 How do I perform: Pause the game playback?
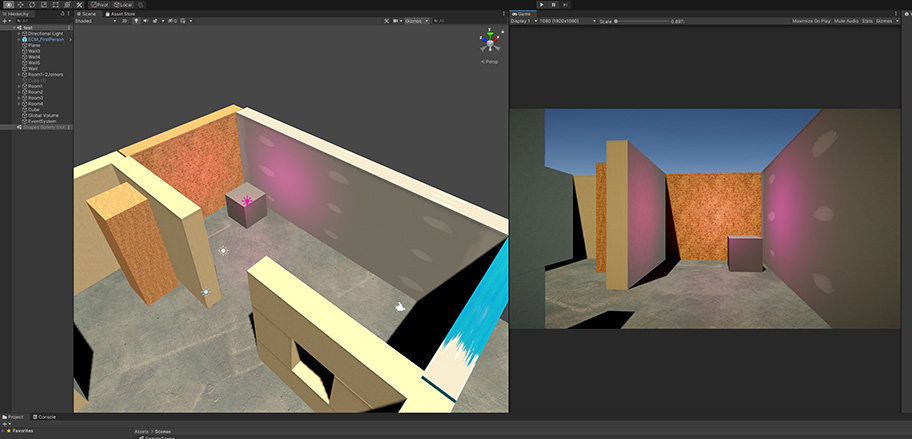tap(553, 4)
